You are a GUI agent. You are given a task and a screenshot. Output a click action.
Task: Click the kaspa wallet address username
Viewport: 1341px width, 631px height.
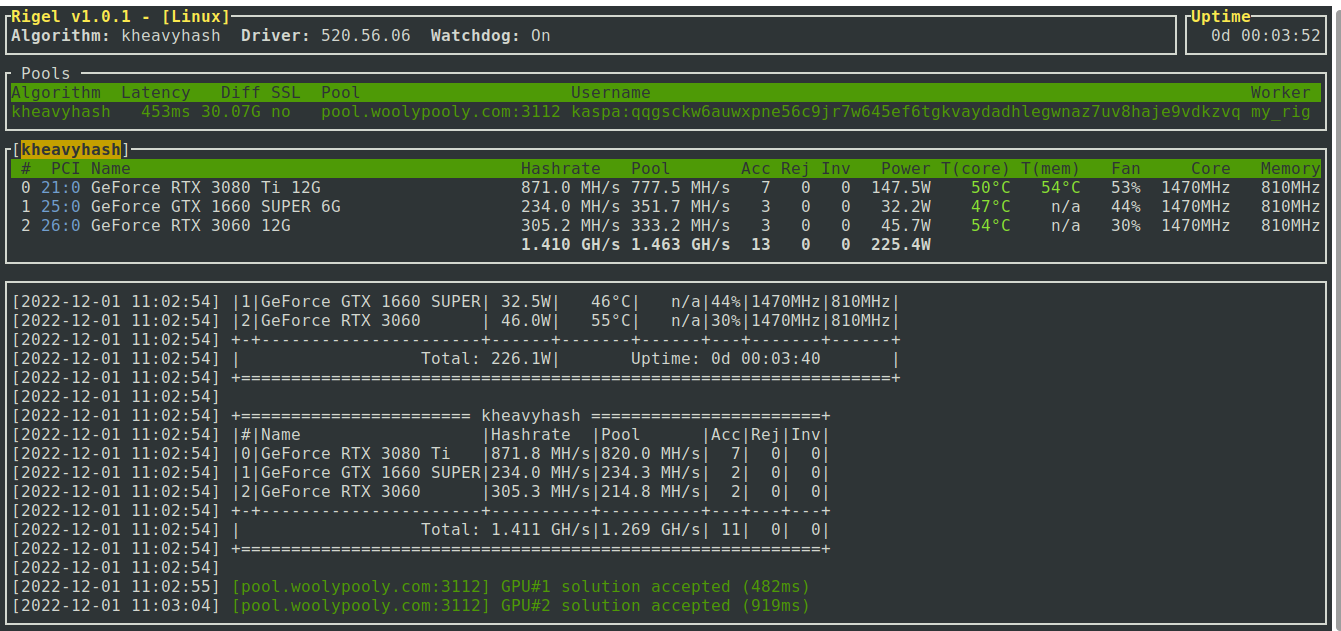(x=906, y=111)
